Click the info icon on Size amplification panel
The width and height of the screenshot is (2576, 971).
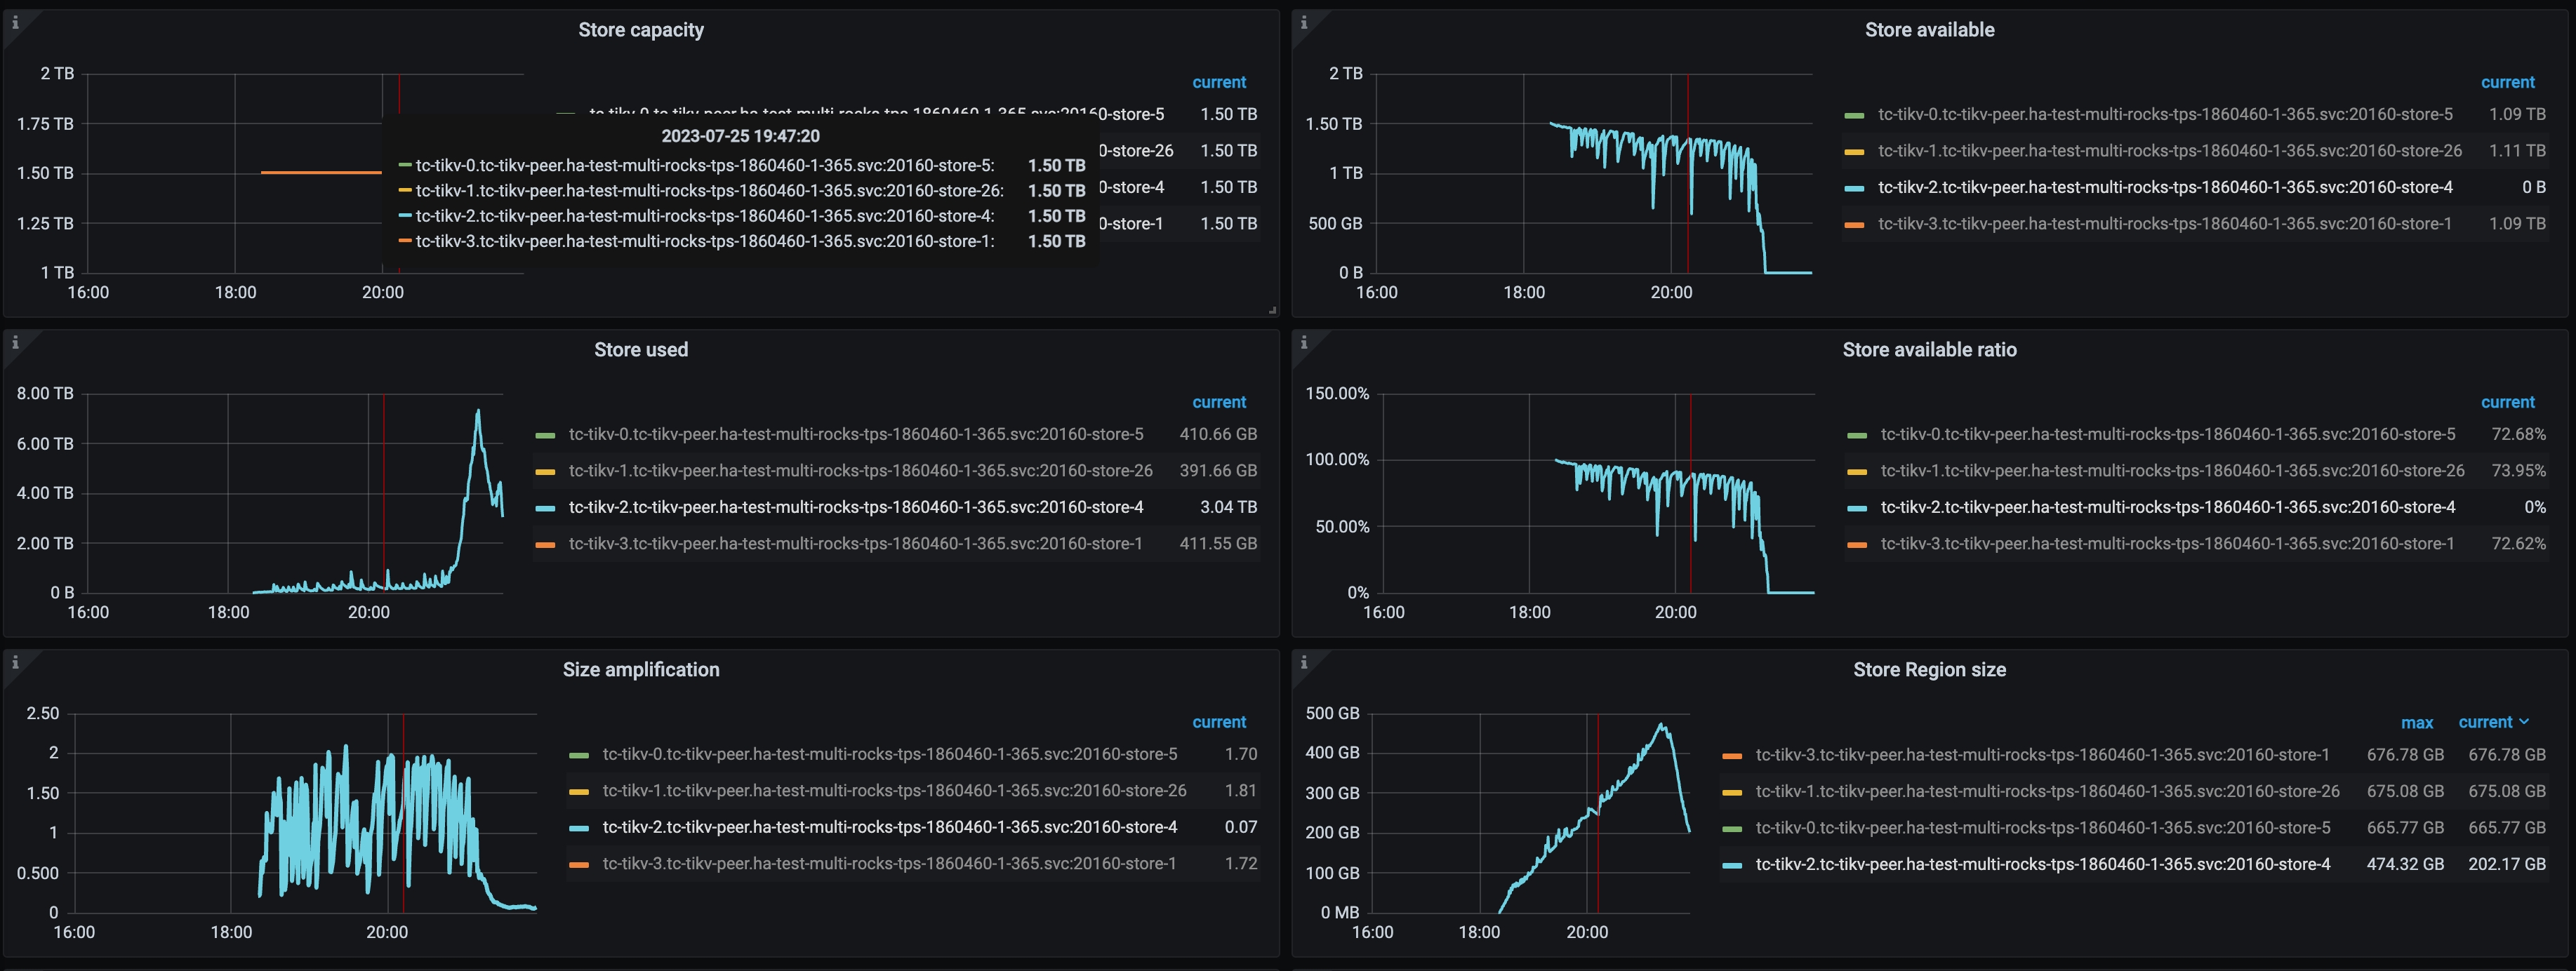pos(15,662)
